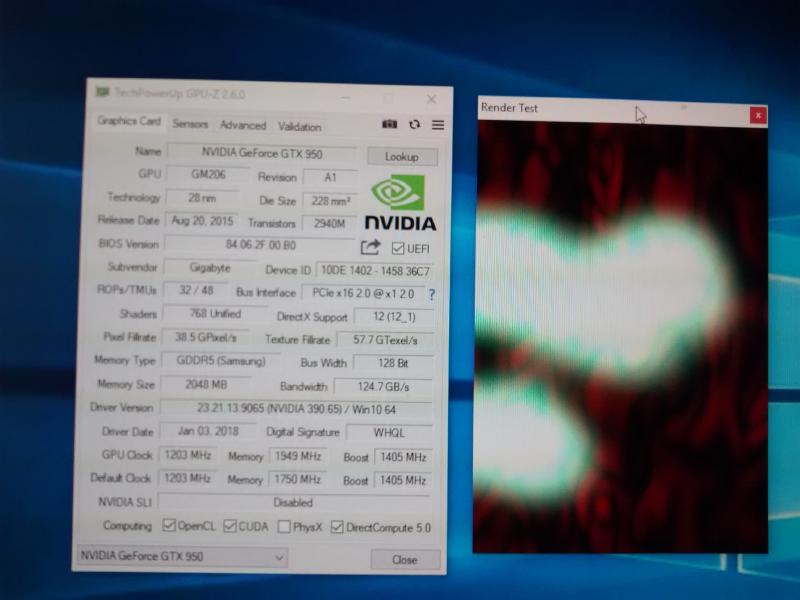Click the Close button in GPU-Z
The image size is (800, 600).
405,560
